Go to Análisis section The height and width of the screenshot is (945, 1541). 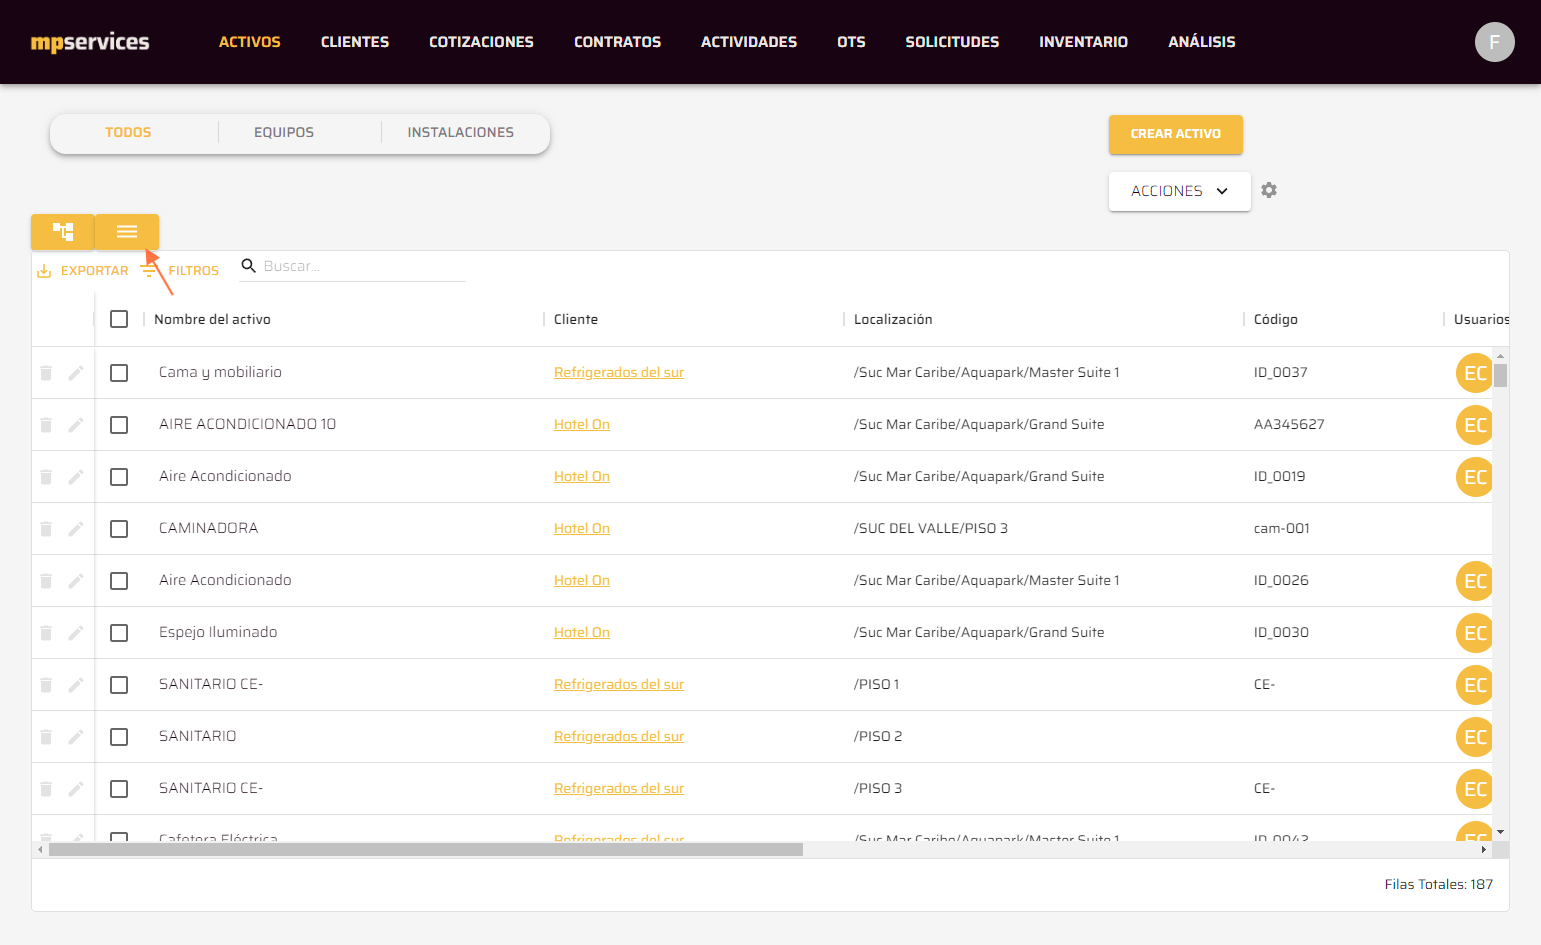coord(1202,42)
